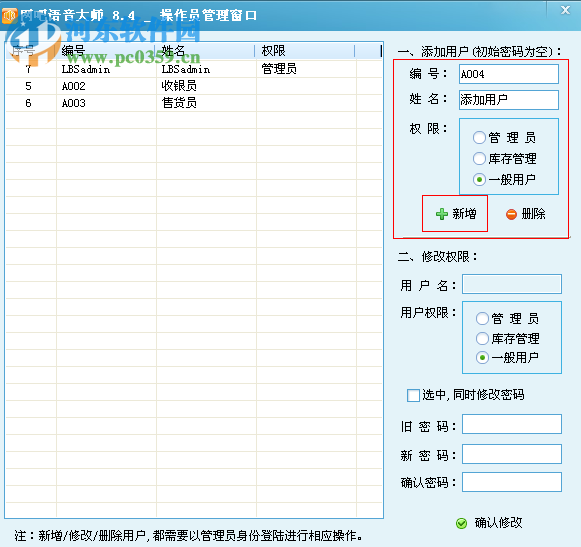
Task: Click sequence number 5 cell
Action: point(31,86)
